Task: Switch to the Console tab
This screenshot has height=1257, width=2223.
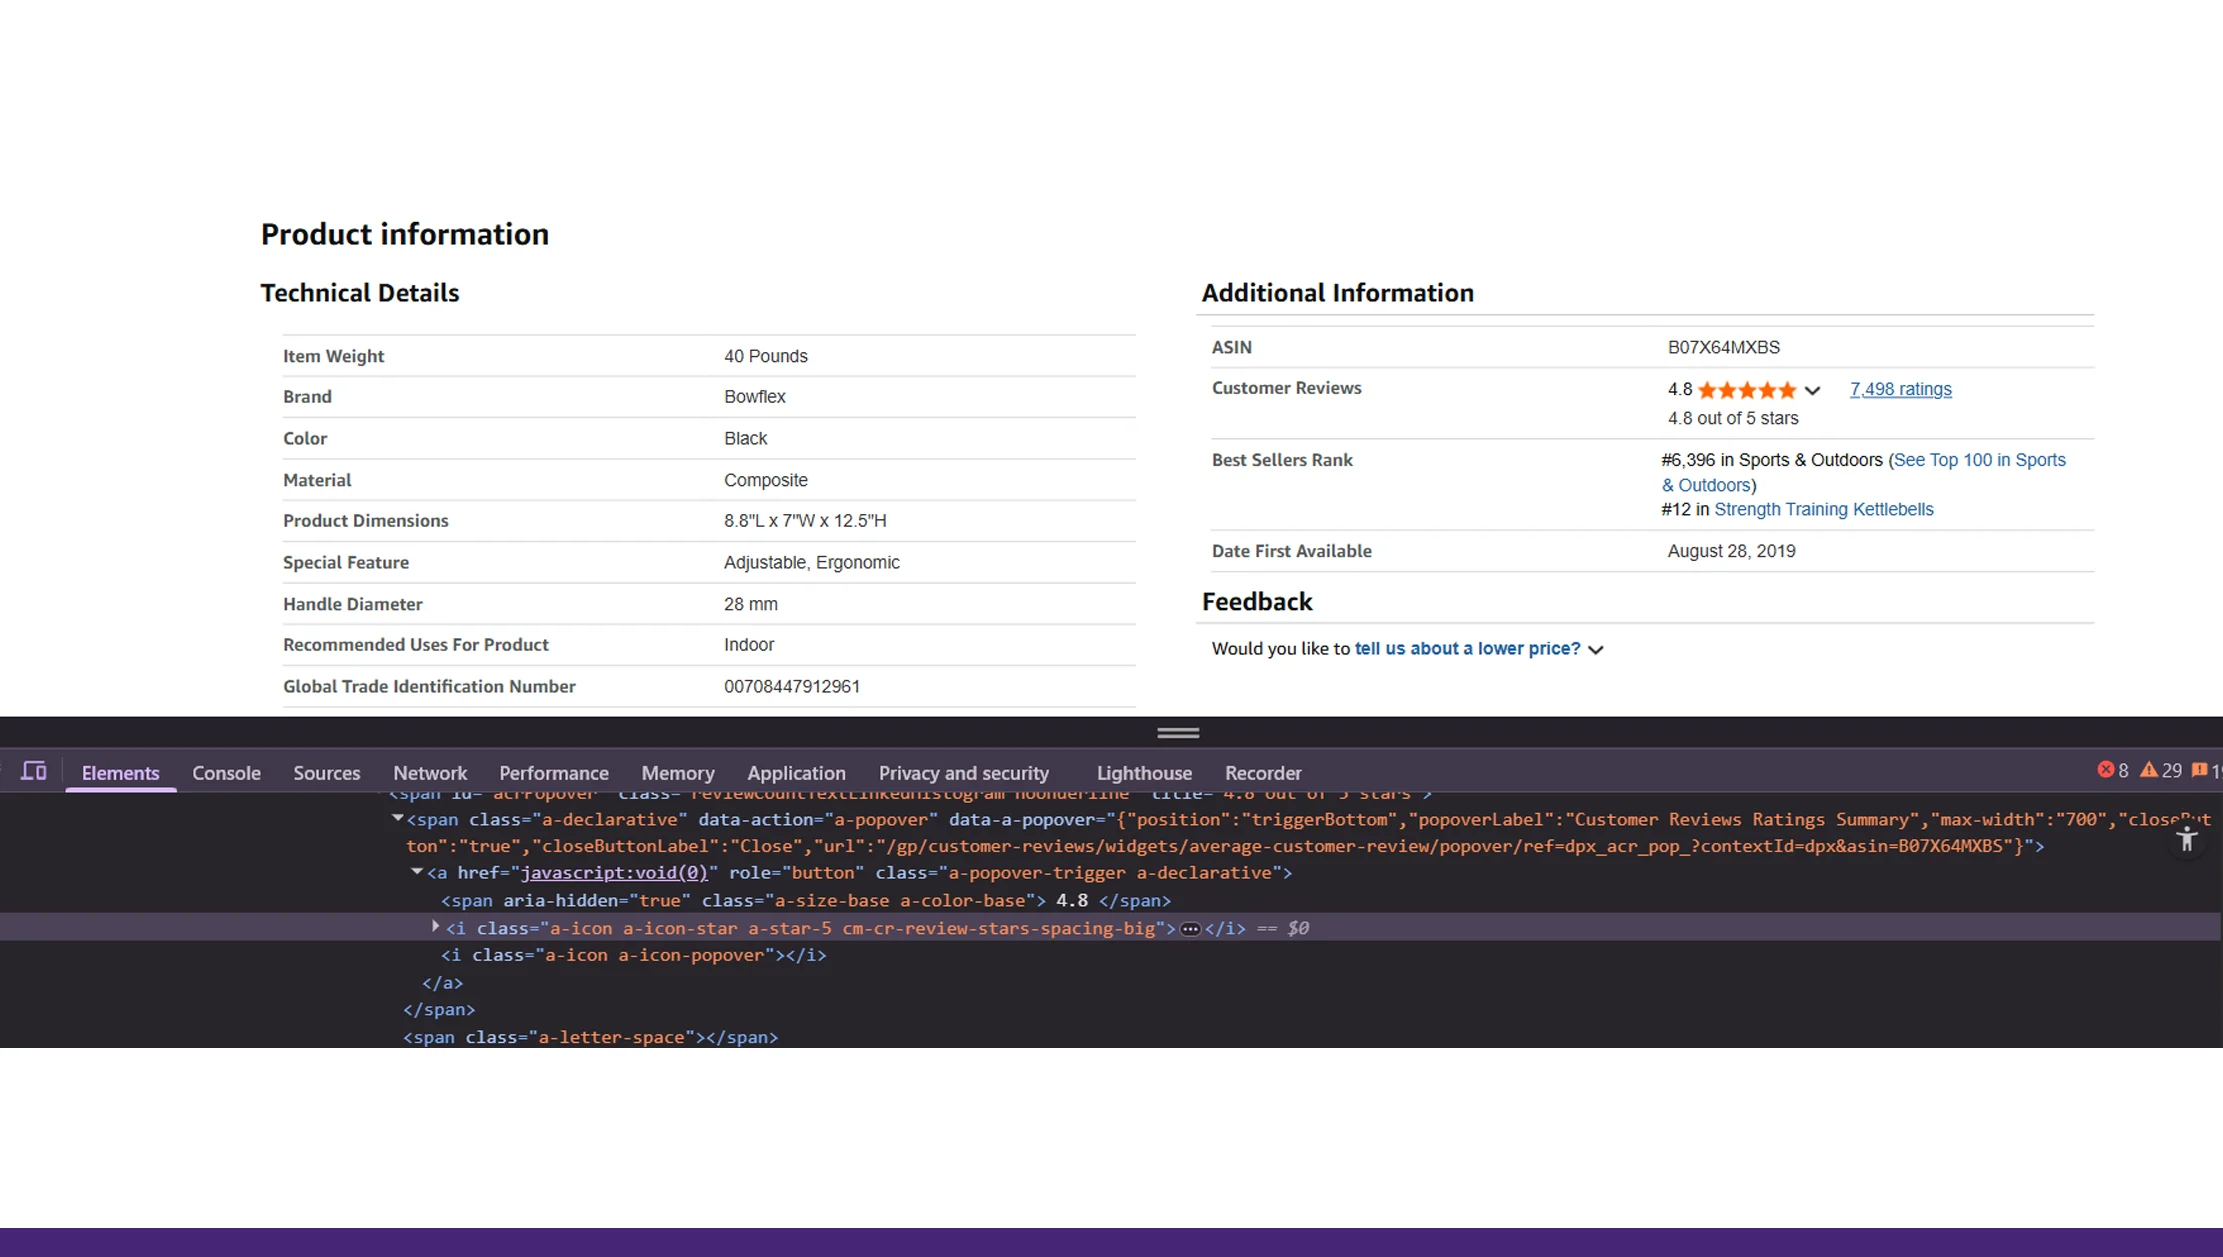Action: [x=226, y=773]
